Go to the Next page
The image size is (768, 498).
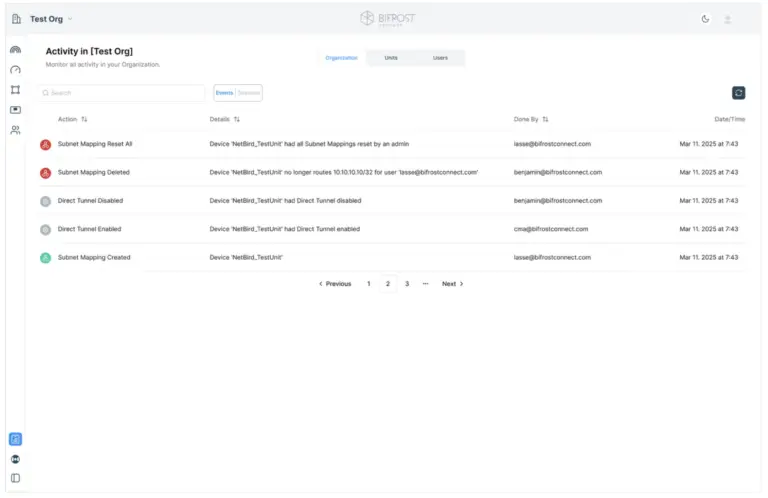453,284
